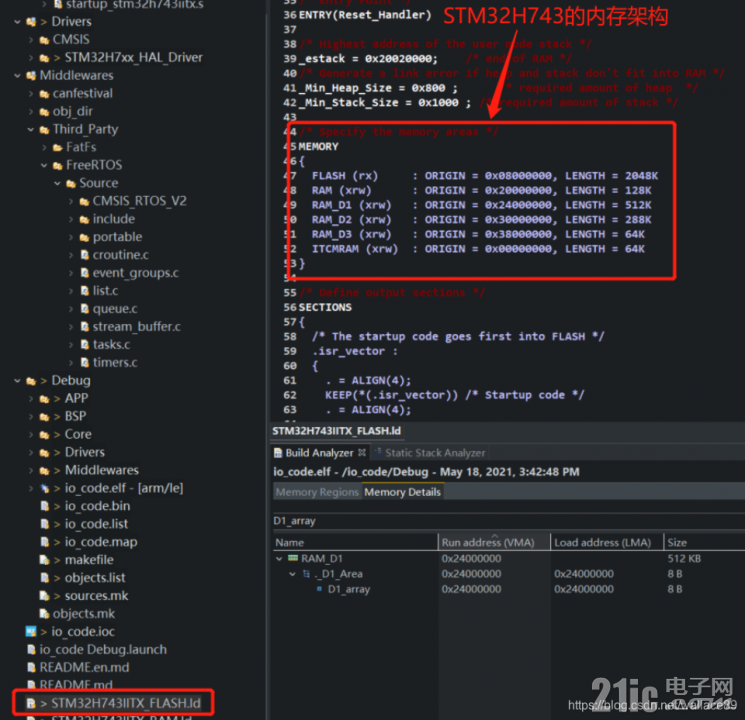Click the FatFs folder icon
Viewport: 745px width, 720px height.
pos(57,148)
